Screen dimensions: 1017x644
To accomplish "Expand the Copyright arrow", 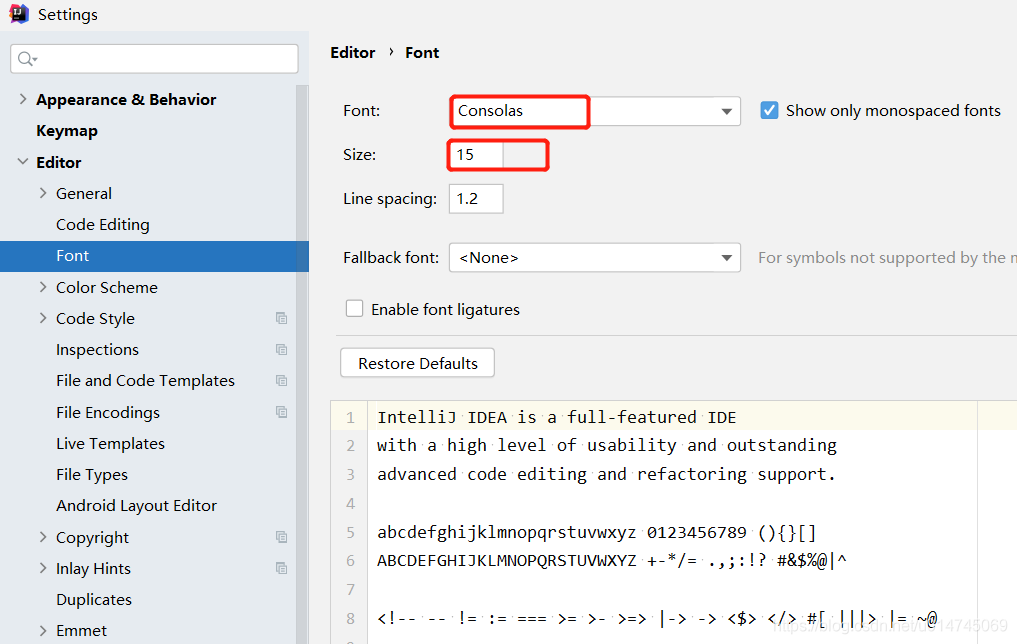I will 43,537.
